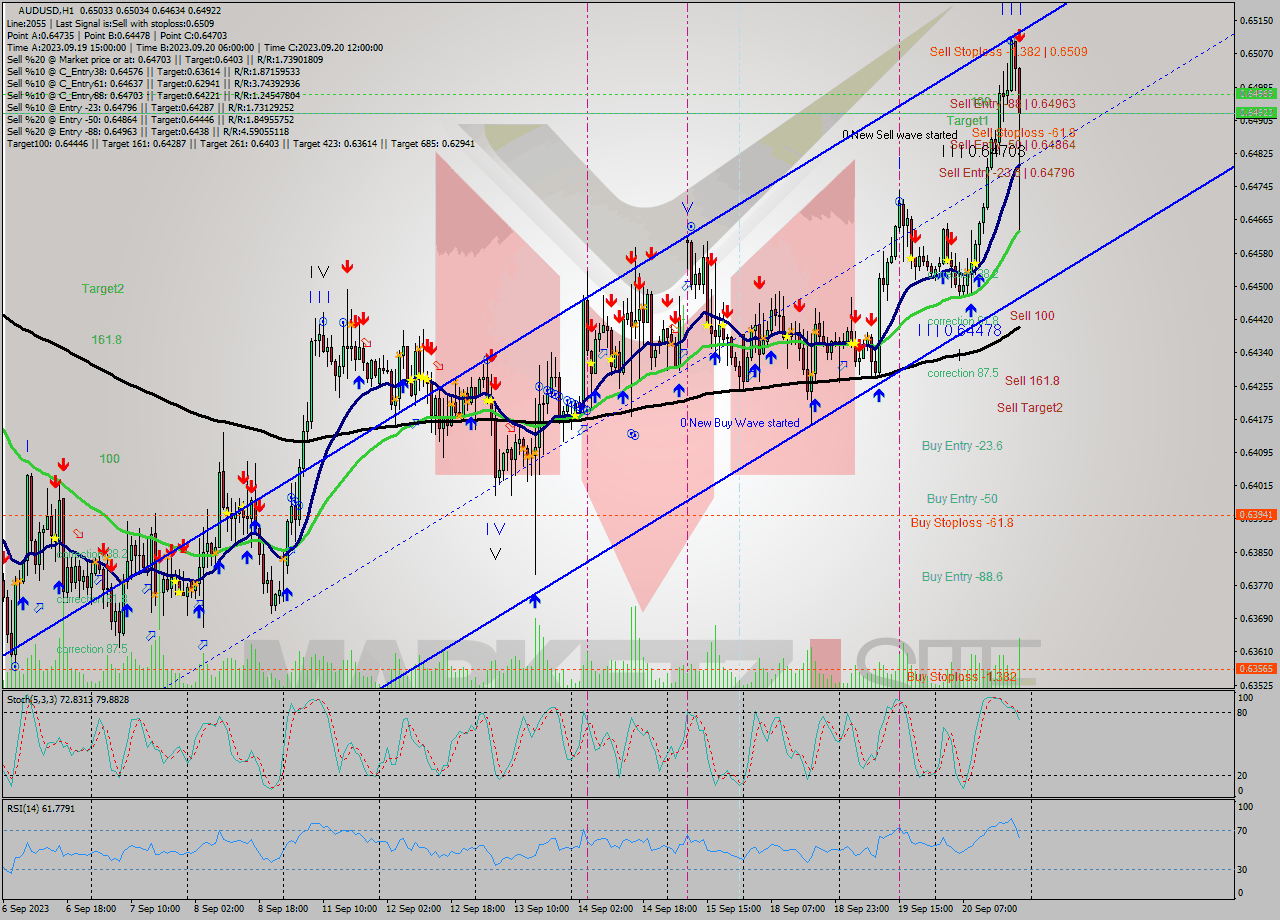Click the '7 Sep 10:00' time label
This screenshot has height=920, width=1280.
[x=157, y=909]
